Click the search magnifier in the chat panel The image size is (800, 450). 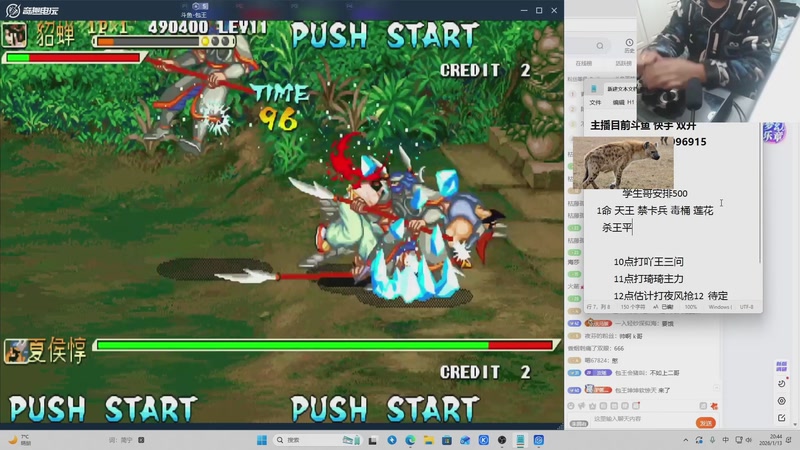click(x=600, y=46)
